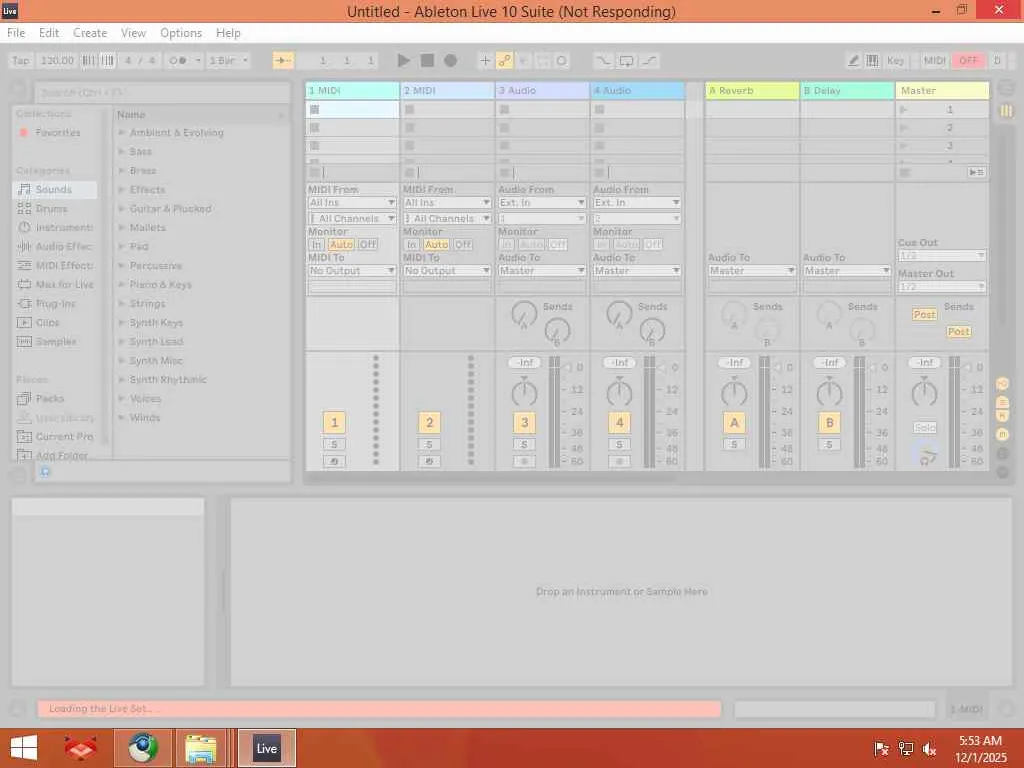
Task: Click the Session Record circle icon
Action: coord(562,61)
